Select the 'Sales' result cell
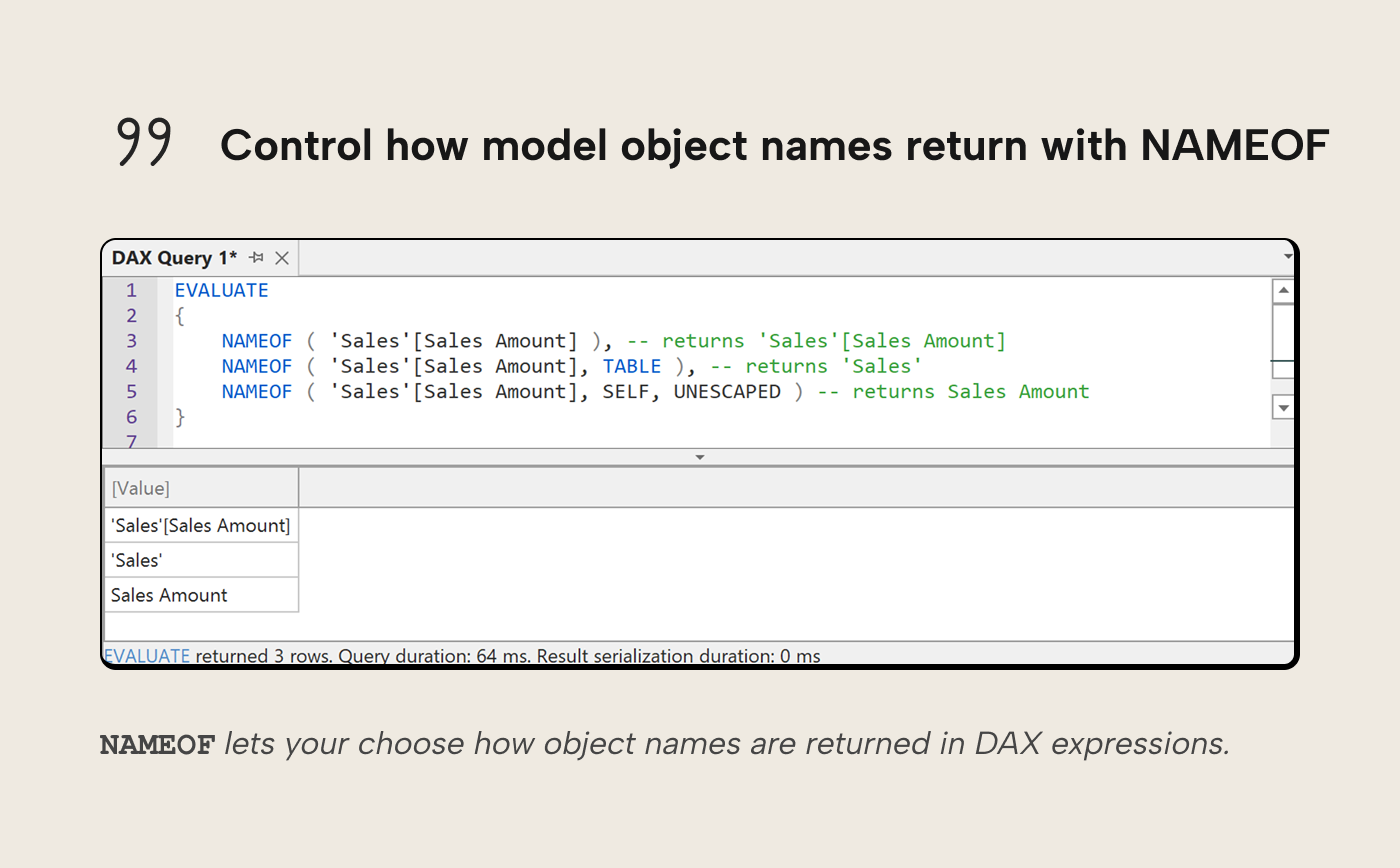This screenshot has height=868, width=1400. [201, 560]
